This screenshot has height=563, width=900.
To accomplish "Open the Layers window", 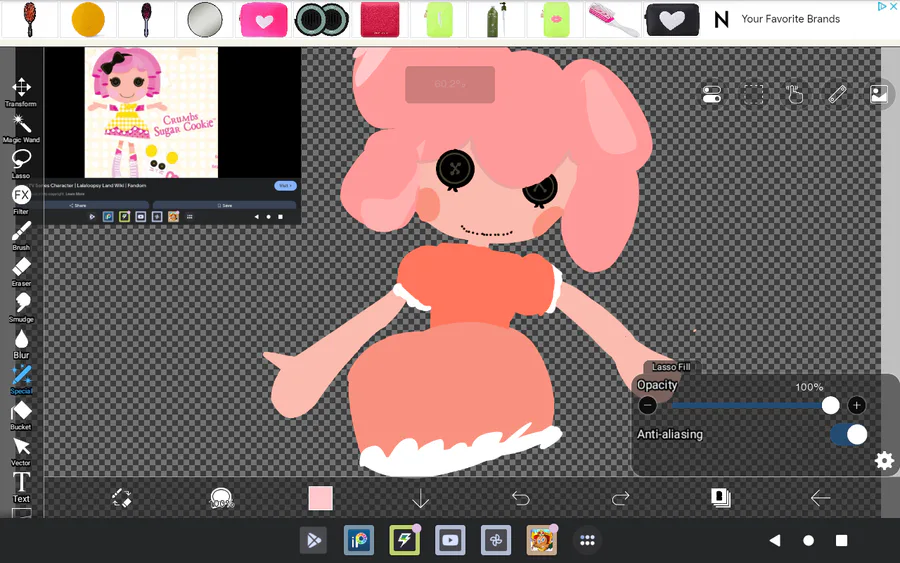I will [720, 498].
